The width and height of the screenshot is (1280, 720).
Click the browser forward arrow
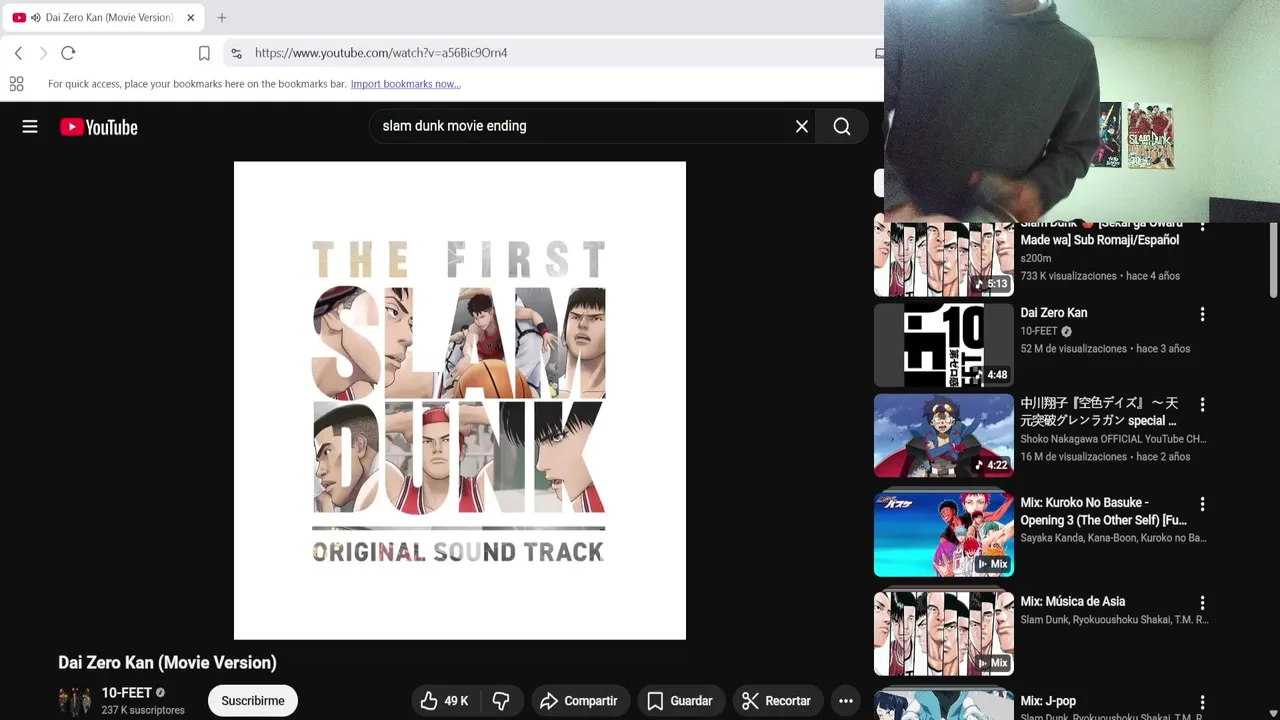pos(43,53)
